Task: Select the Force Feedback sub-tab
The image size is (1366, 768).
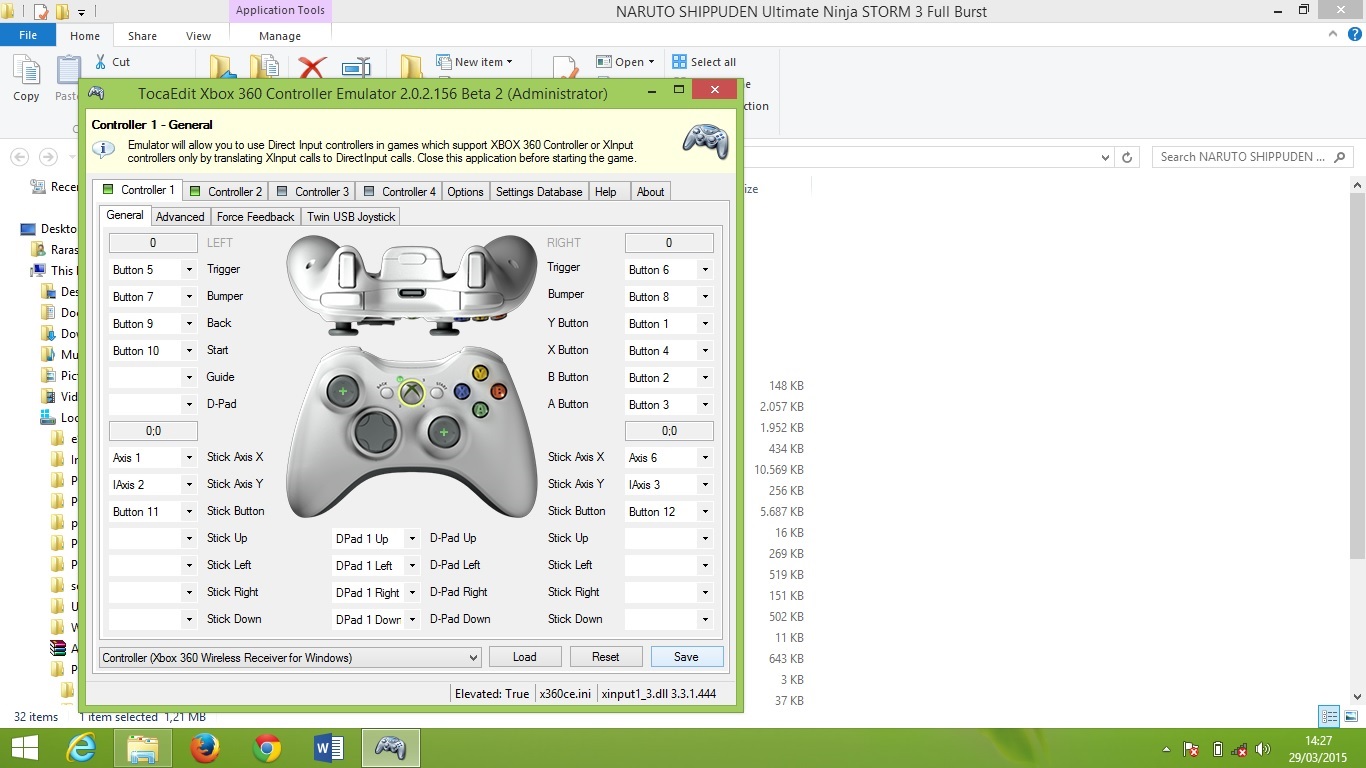Action: click(x=256, y=217)
